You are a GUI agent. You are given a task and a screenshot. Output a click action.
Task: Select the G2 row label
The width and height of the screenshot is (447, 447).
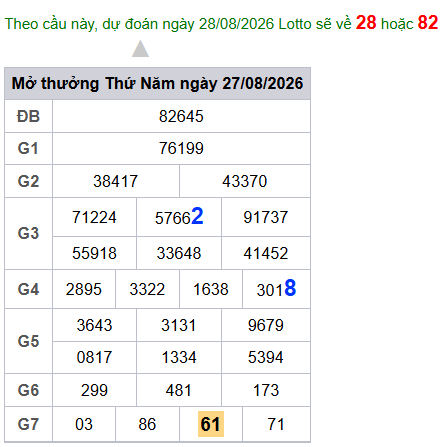point(28,181)
